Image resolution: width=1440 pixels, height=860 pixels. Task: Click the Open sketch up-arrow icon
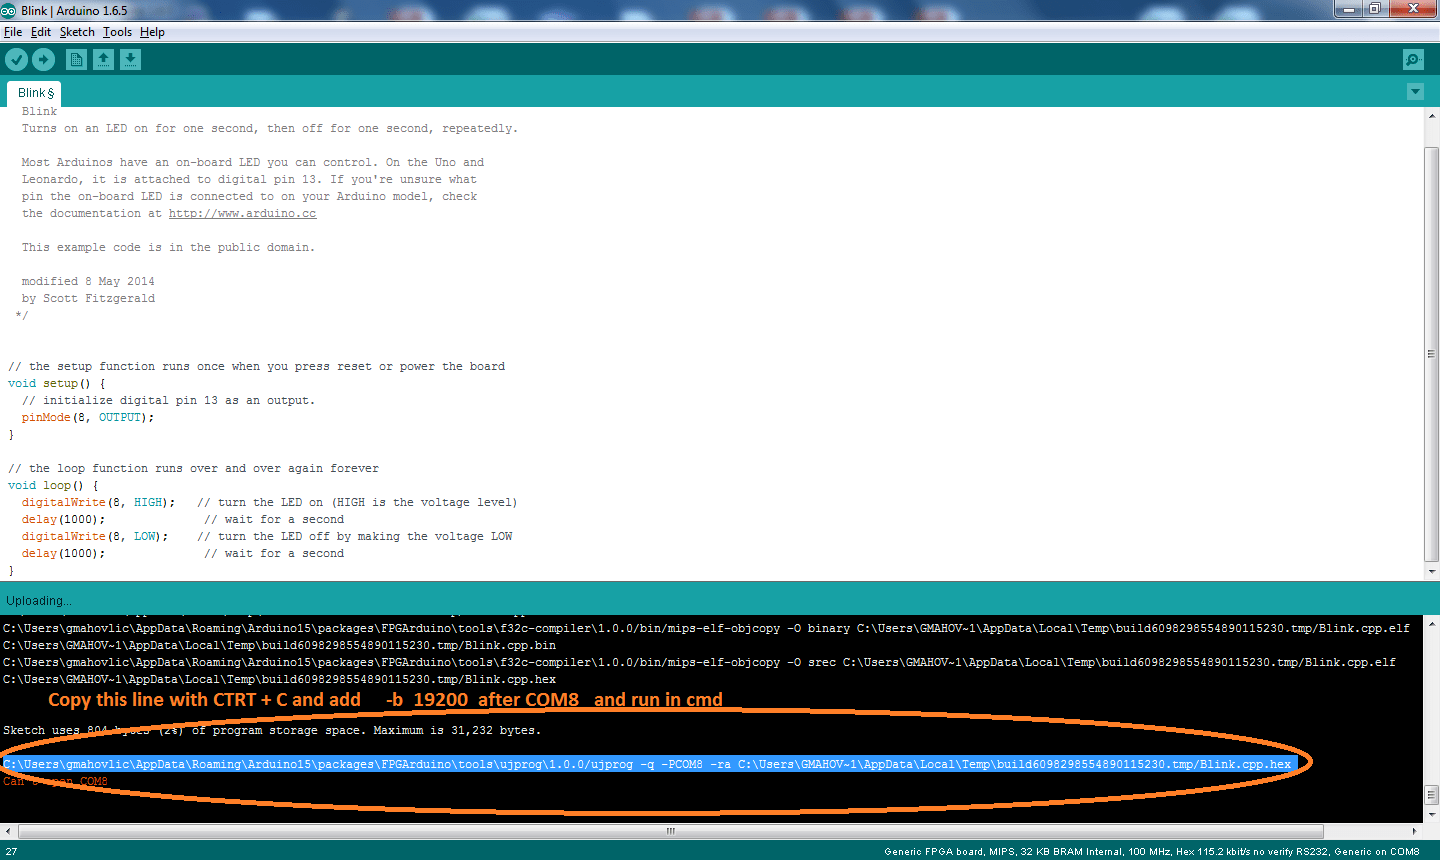(103, 60)
